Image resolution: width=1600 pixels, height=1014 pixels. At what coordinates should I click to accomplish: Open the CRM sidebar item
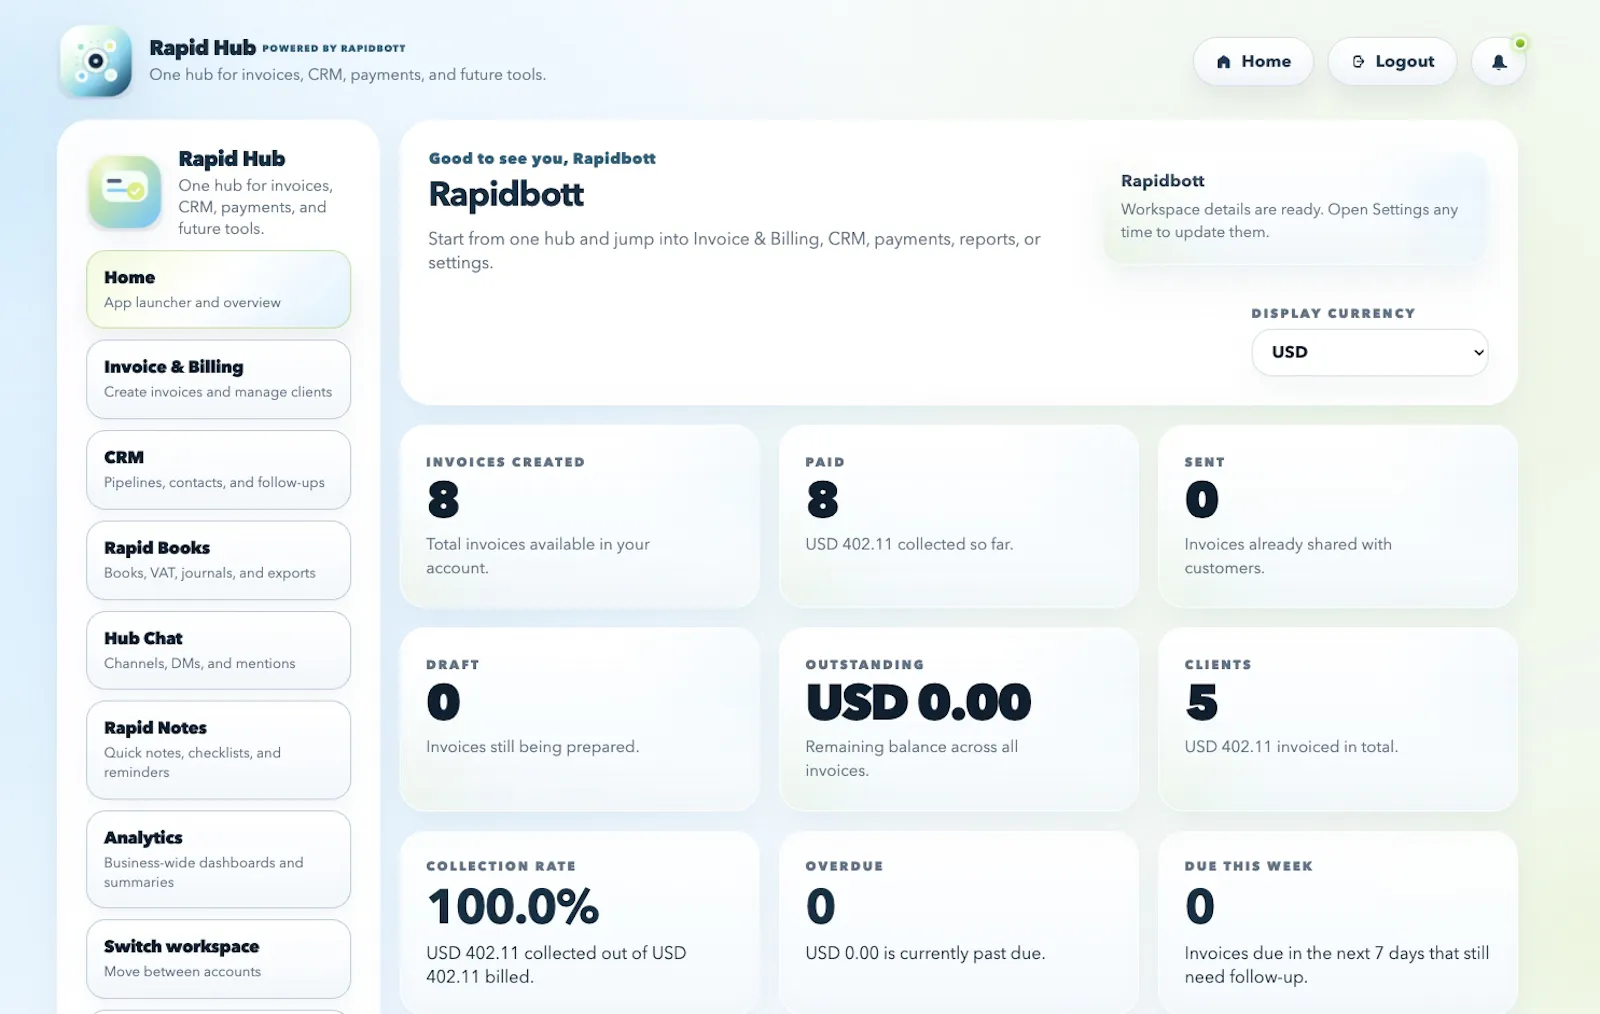point(218,469)
